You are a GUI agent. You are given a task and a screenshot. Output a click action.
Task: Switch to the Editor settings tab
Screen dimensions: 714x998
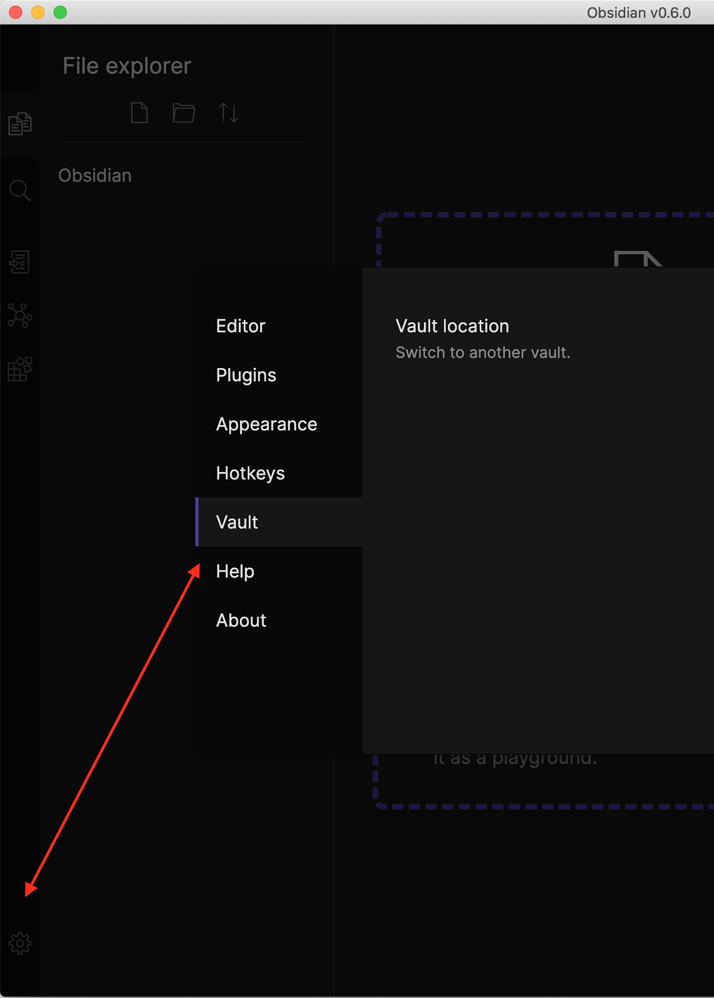(x=241, y=326)
